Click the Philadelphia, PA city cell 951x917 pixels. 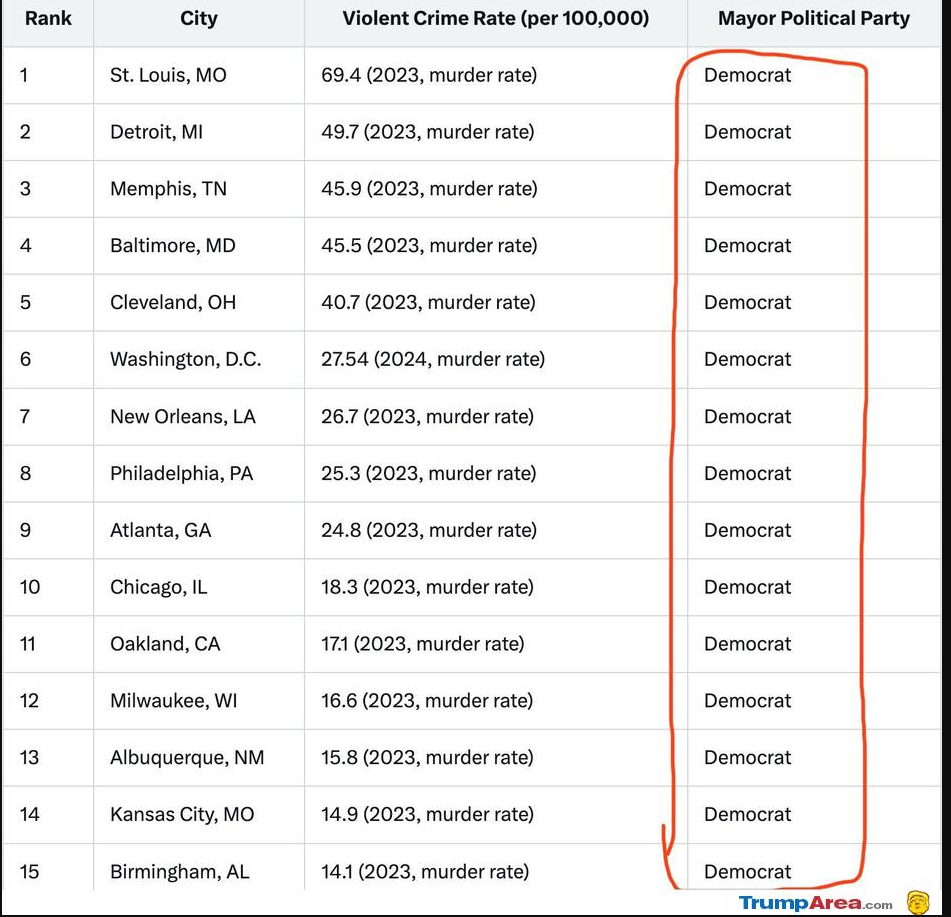pyautogui.click(x=199, y=474)
